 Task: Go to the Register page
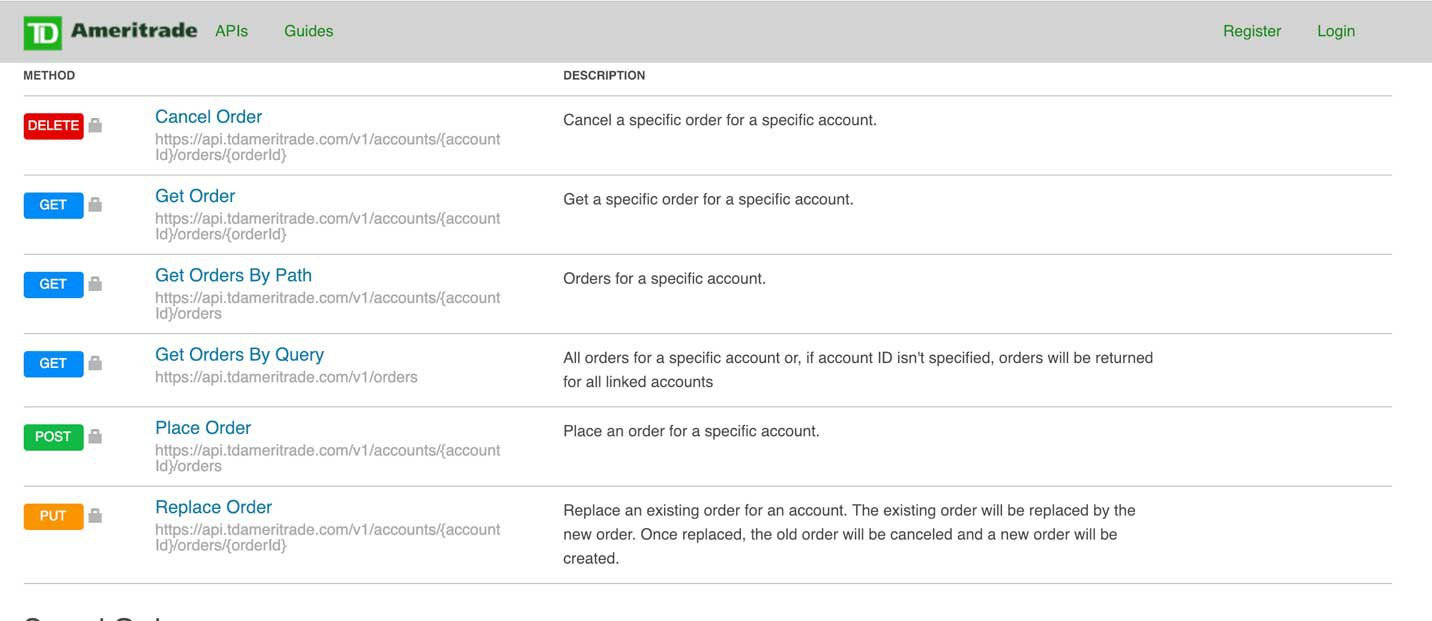1252,31
